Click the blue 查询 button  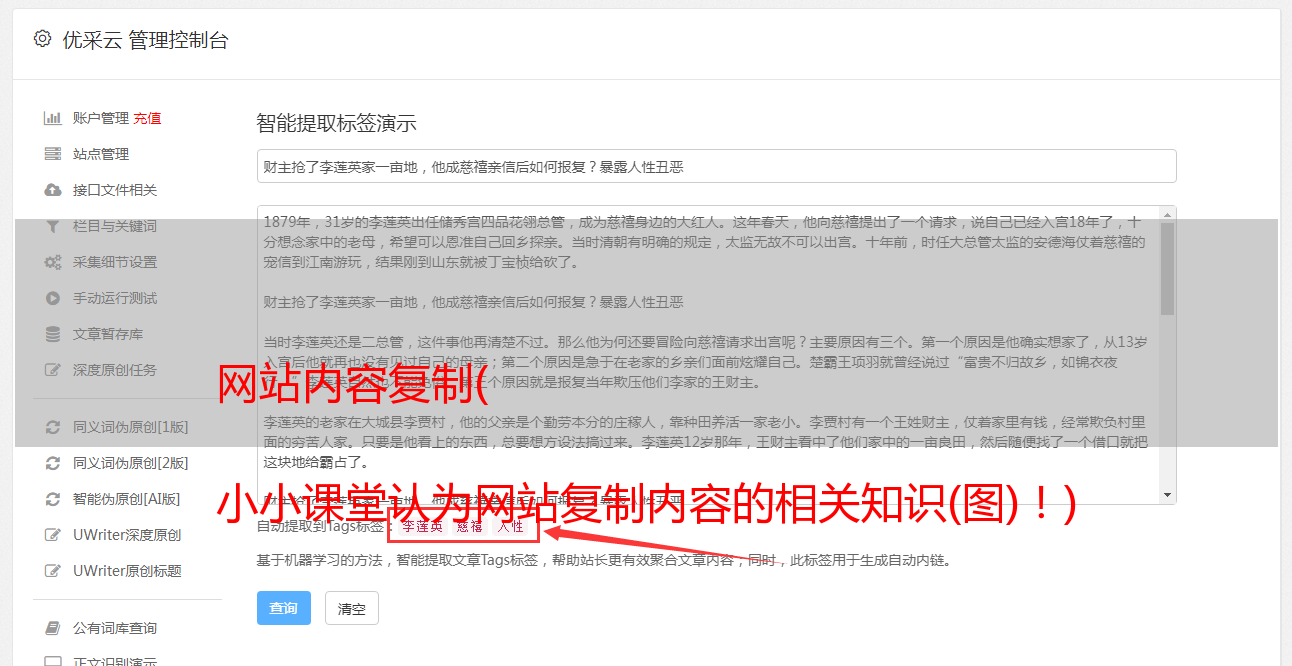point(283,608)
